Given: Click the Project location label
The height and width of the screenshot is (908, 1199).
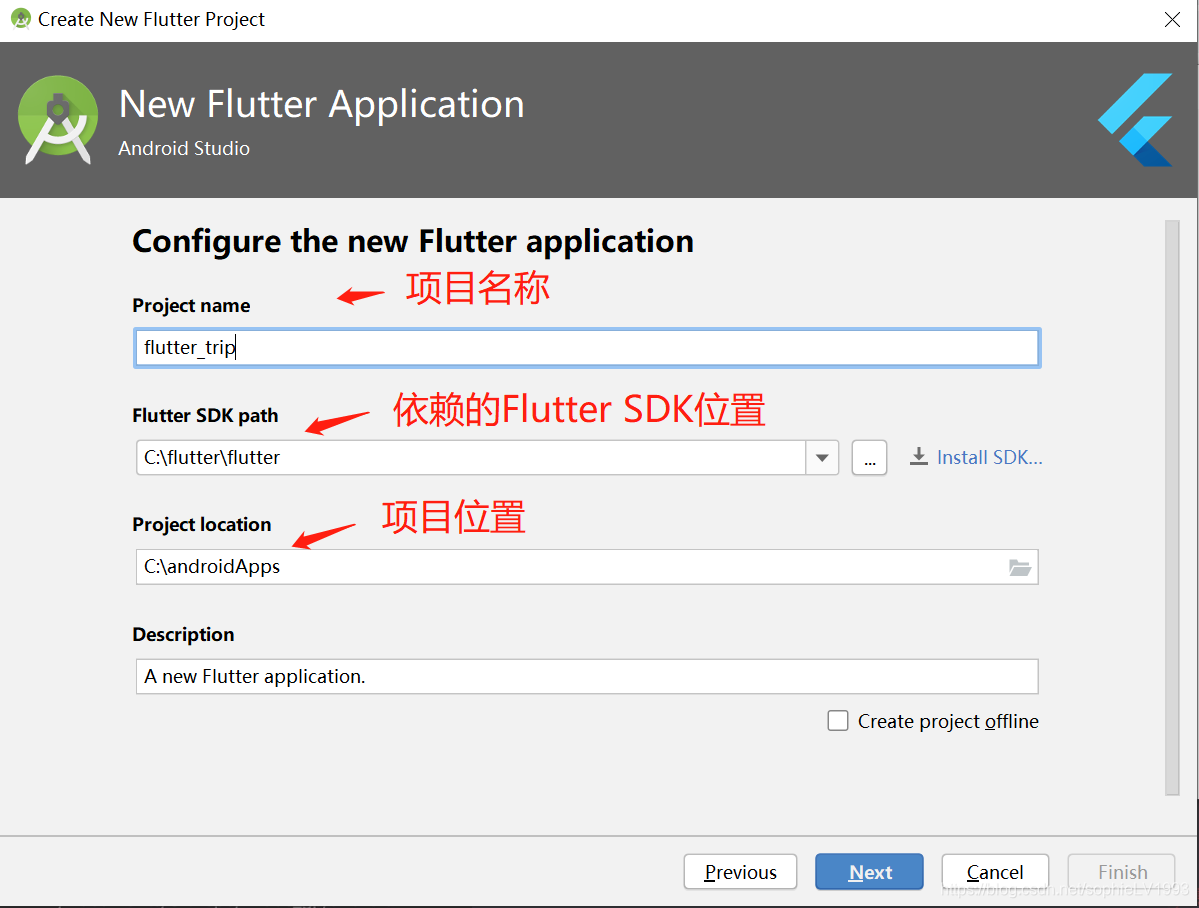Looking at the screenshot, I should [202, 525].
